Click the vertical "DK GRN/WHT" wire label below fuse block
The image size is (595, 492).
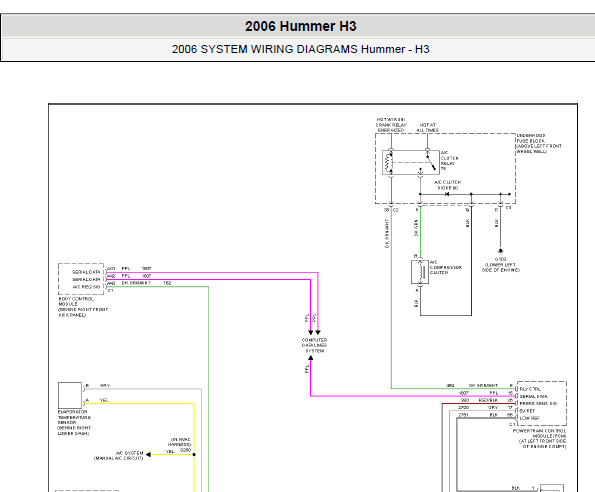(x=387, y=233)
